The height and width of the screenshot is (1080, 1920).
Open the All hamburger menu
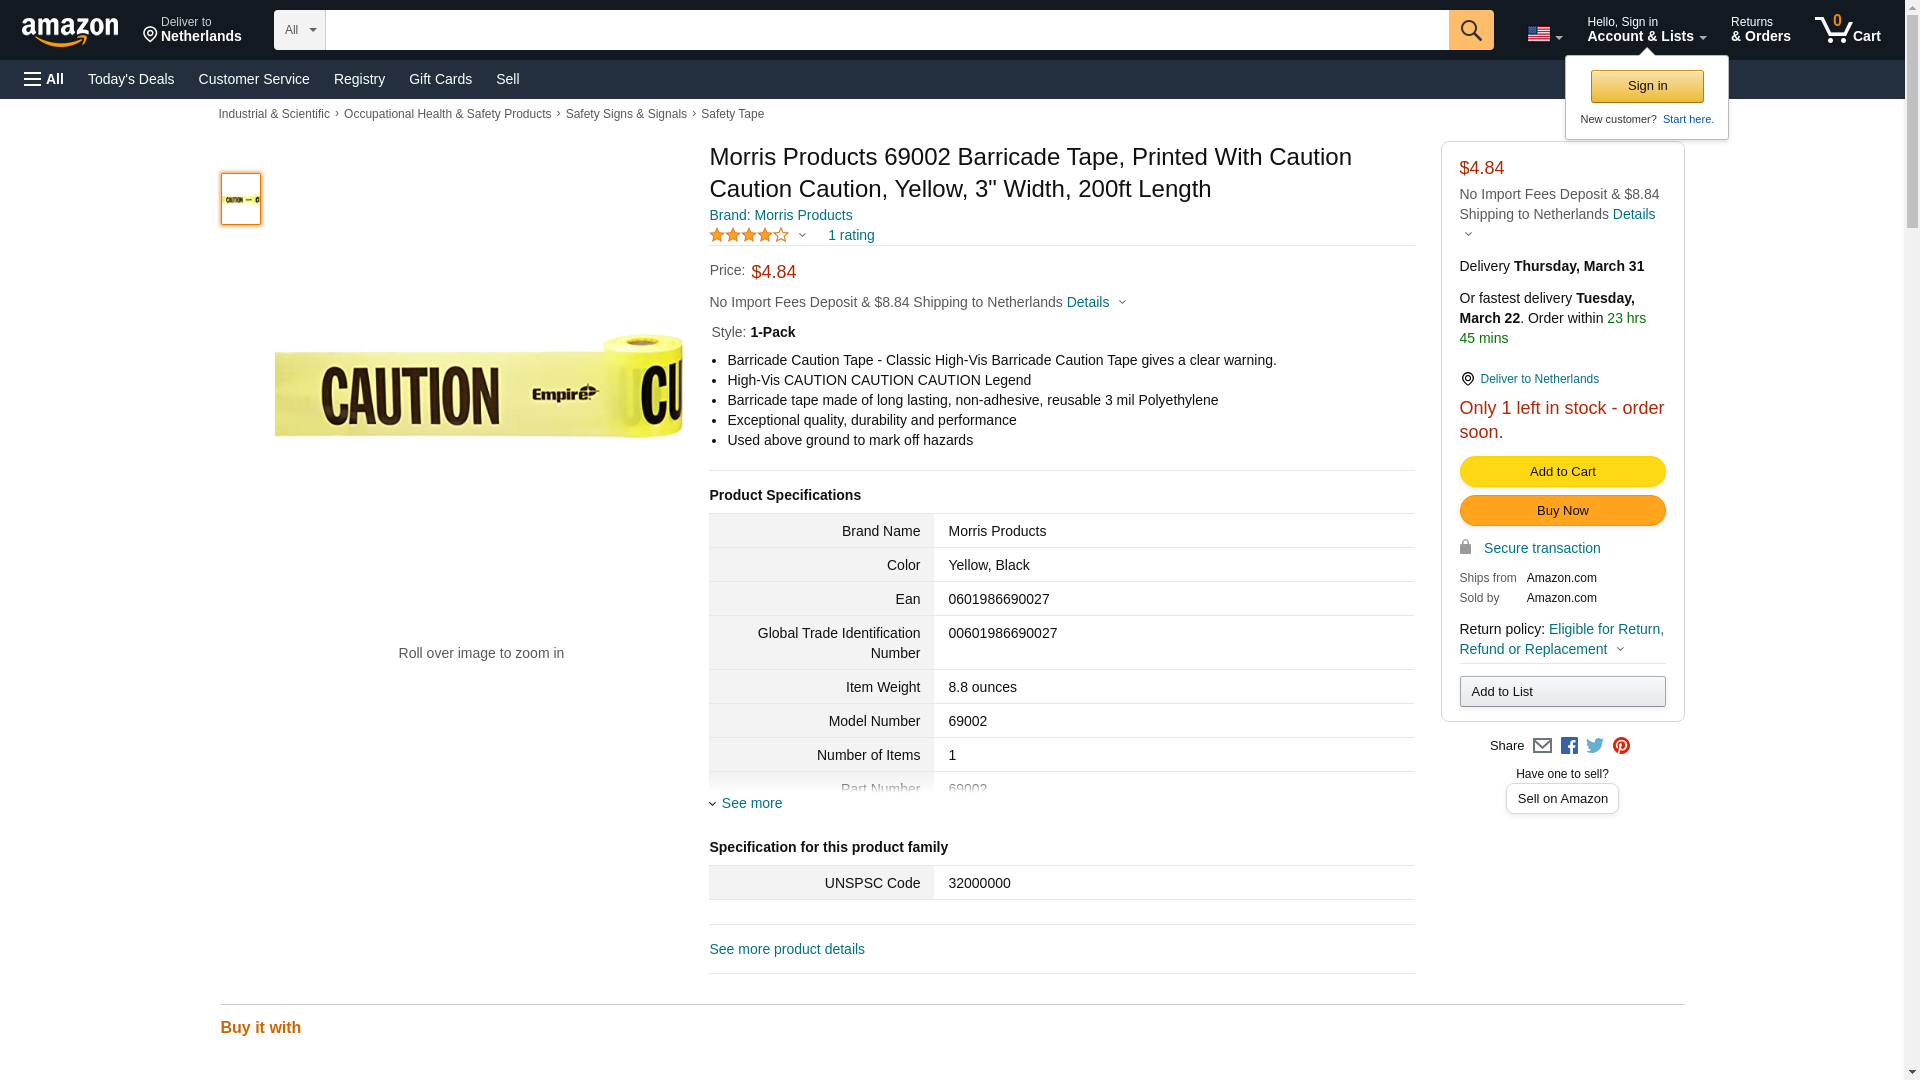click(x=44, y=79)
